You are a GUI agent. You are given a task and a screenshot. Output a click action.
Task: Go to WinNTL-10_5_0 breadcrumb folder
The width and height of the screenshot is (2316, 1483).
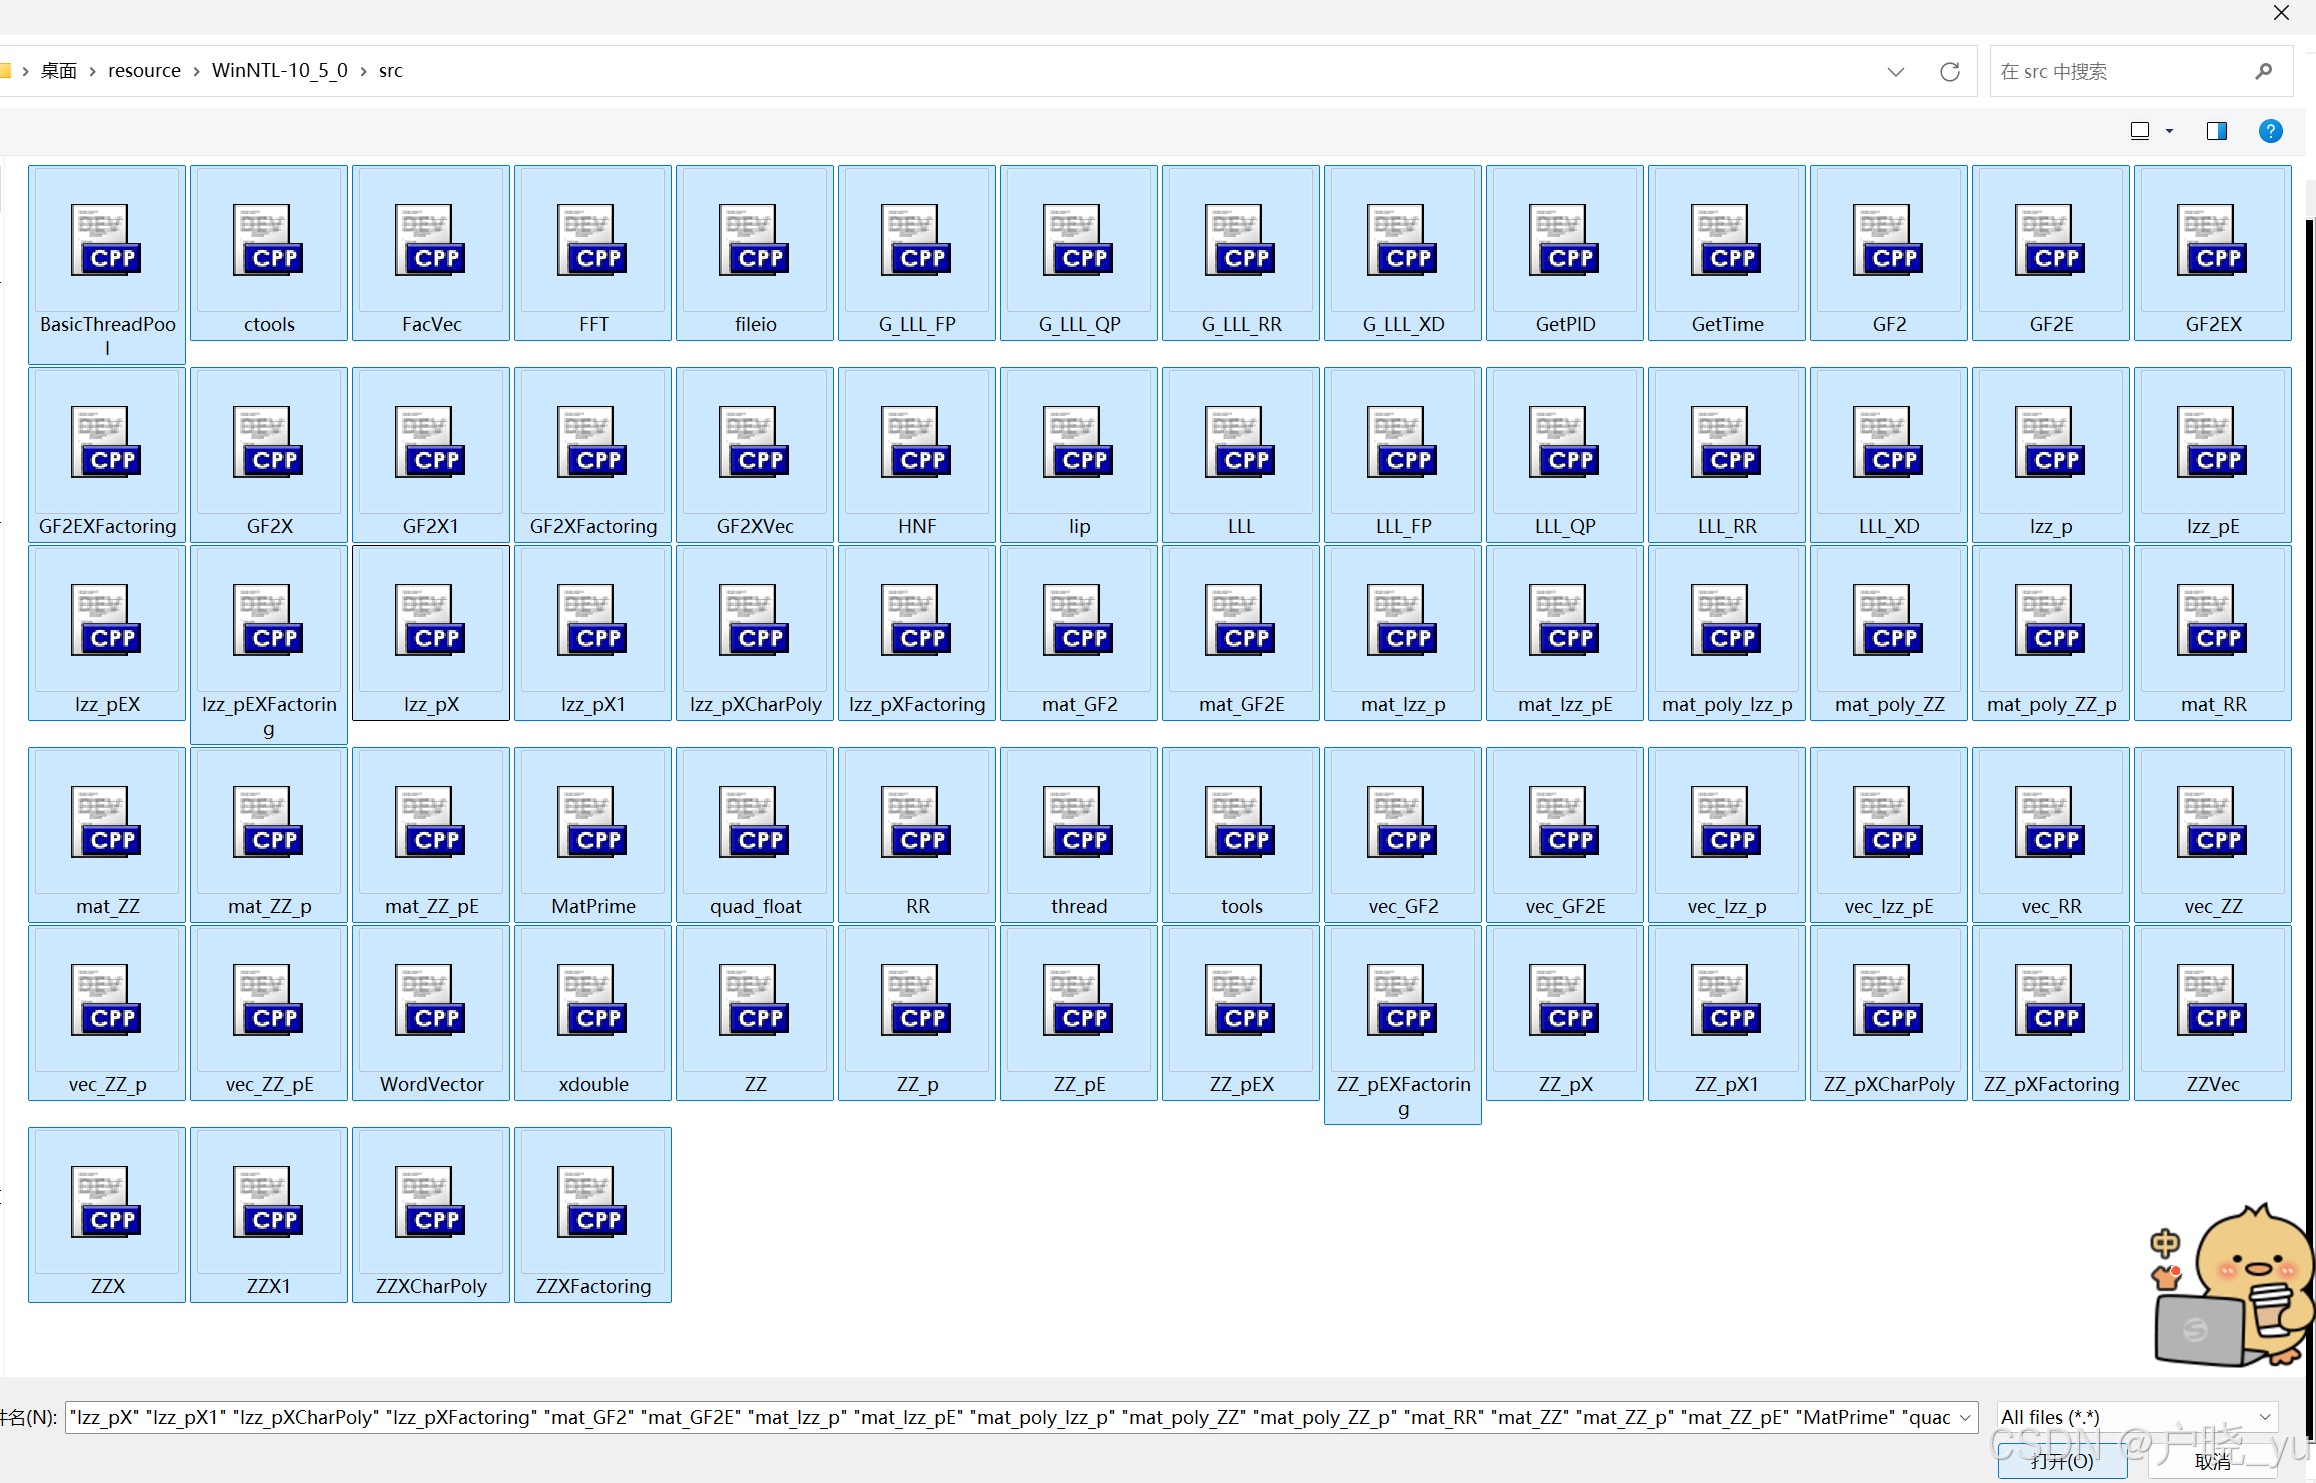coord(279,71)
